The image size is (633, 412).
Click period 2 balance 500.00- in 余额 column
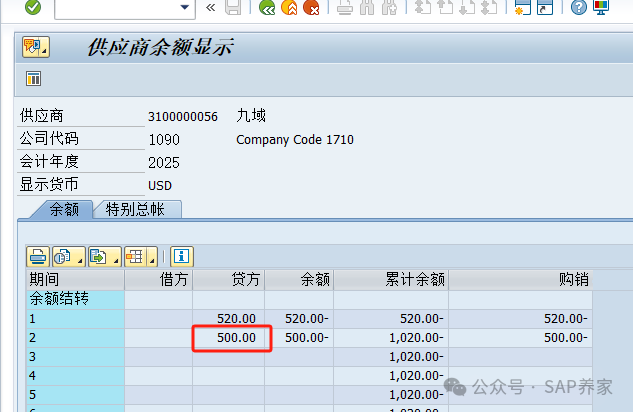point(307,338)
